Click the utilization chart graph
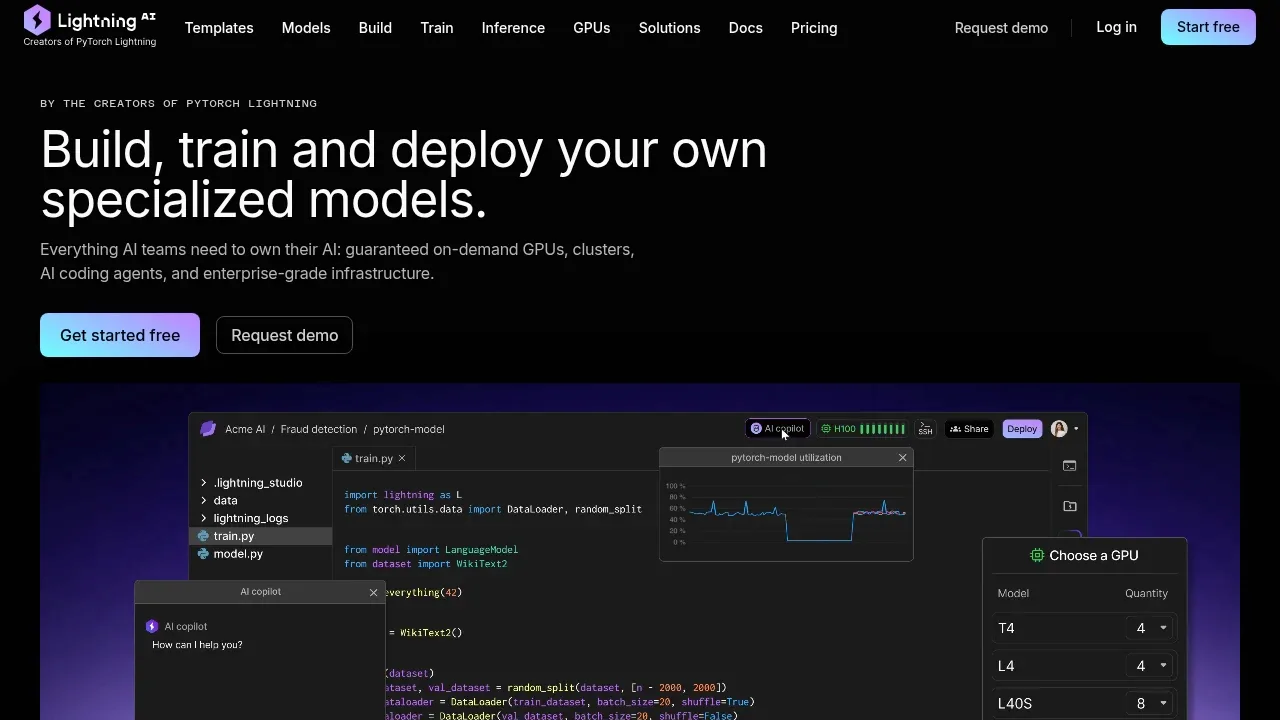The width and height of the screenshot is (1280, 720). (x=786, y=514)
